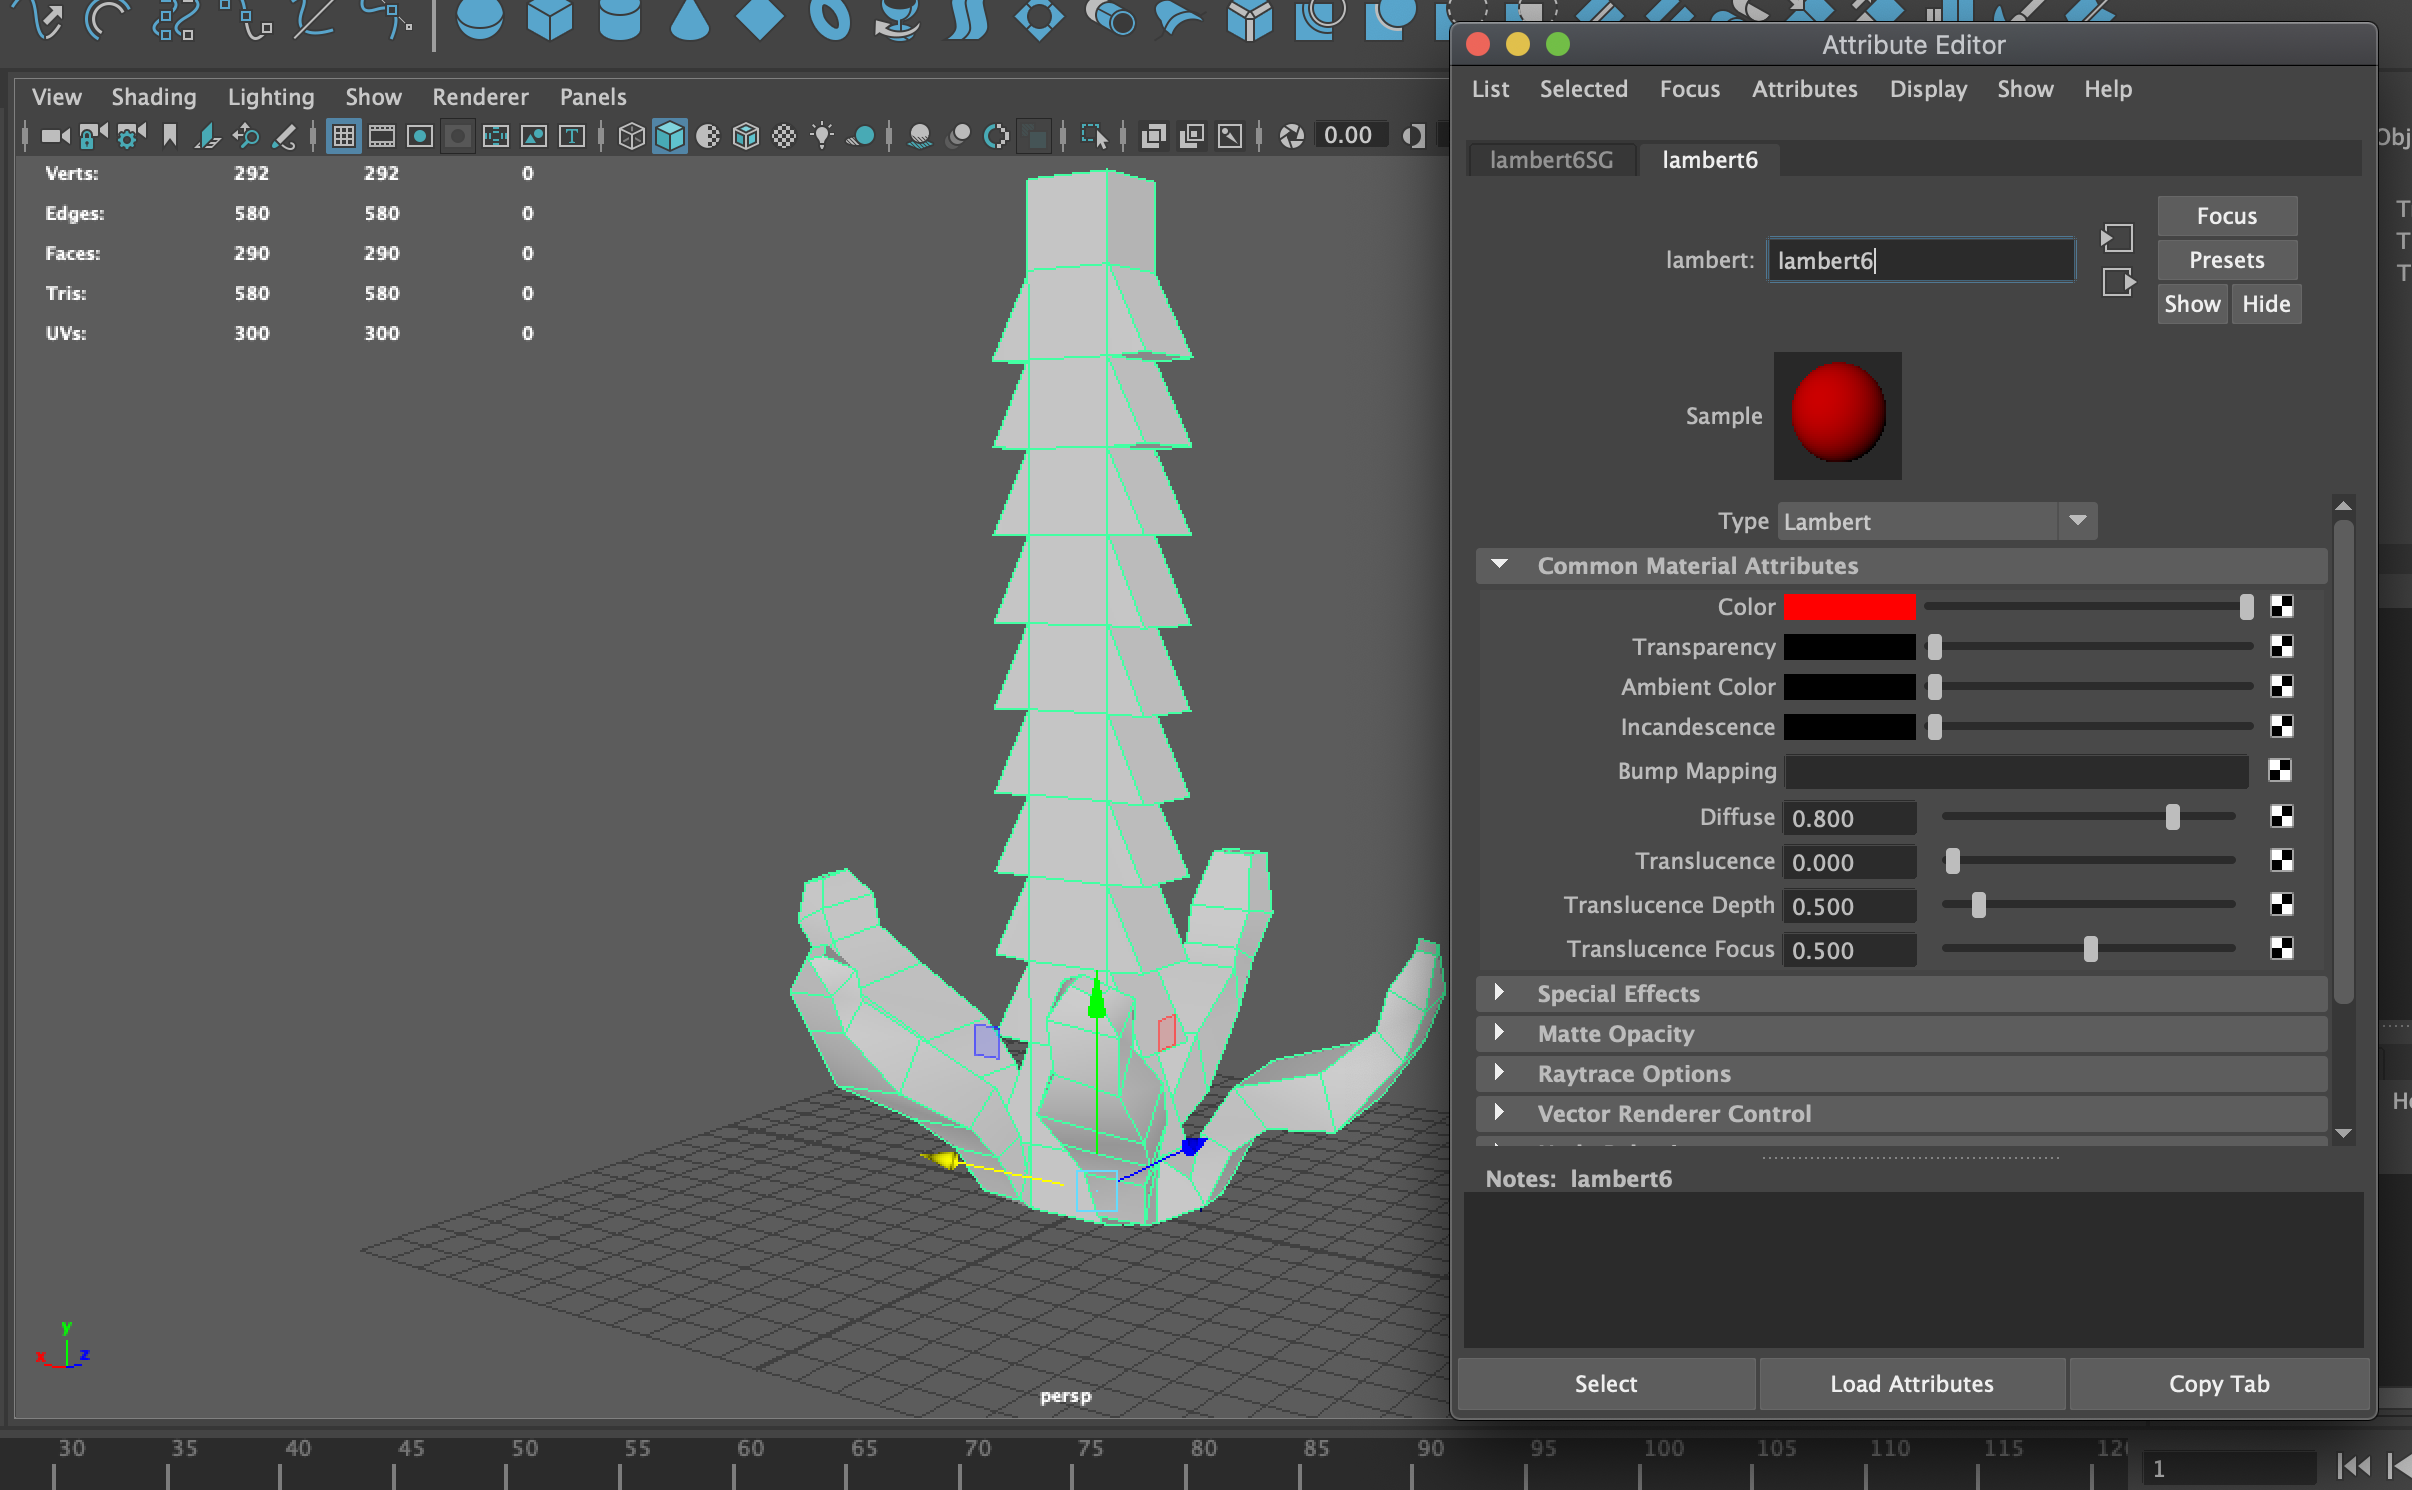Click the bookmark icon in viewport toolbar
Screen dimensions: 2412x1490
(x=170, y=136)
